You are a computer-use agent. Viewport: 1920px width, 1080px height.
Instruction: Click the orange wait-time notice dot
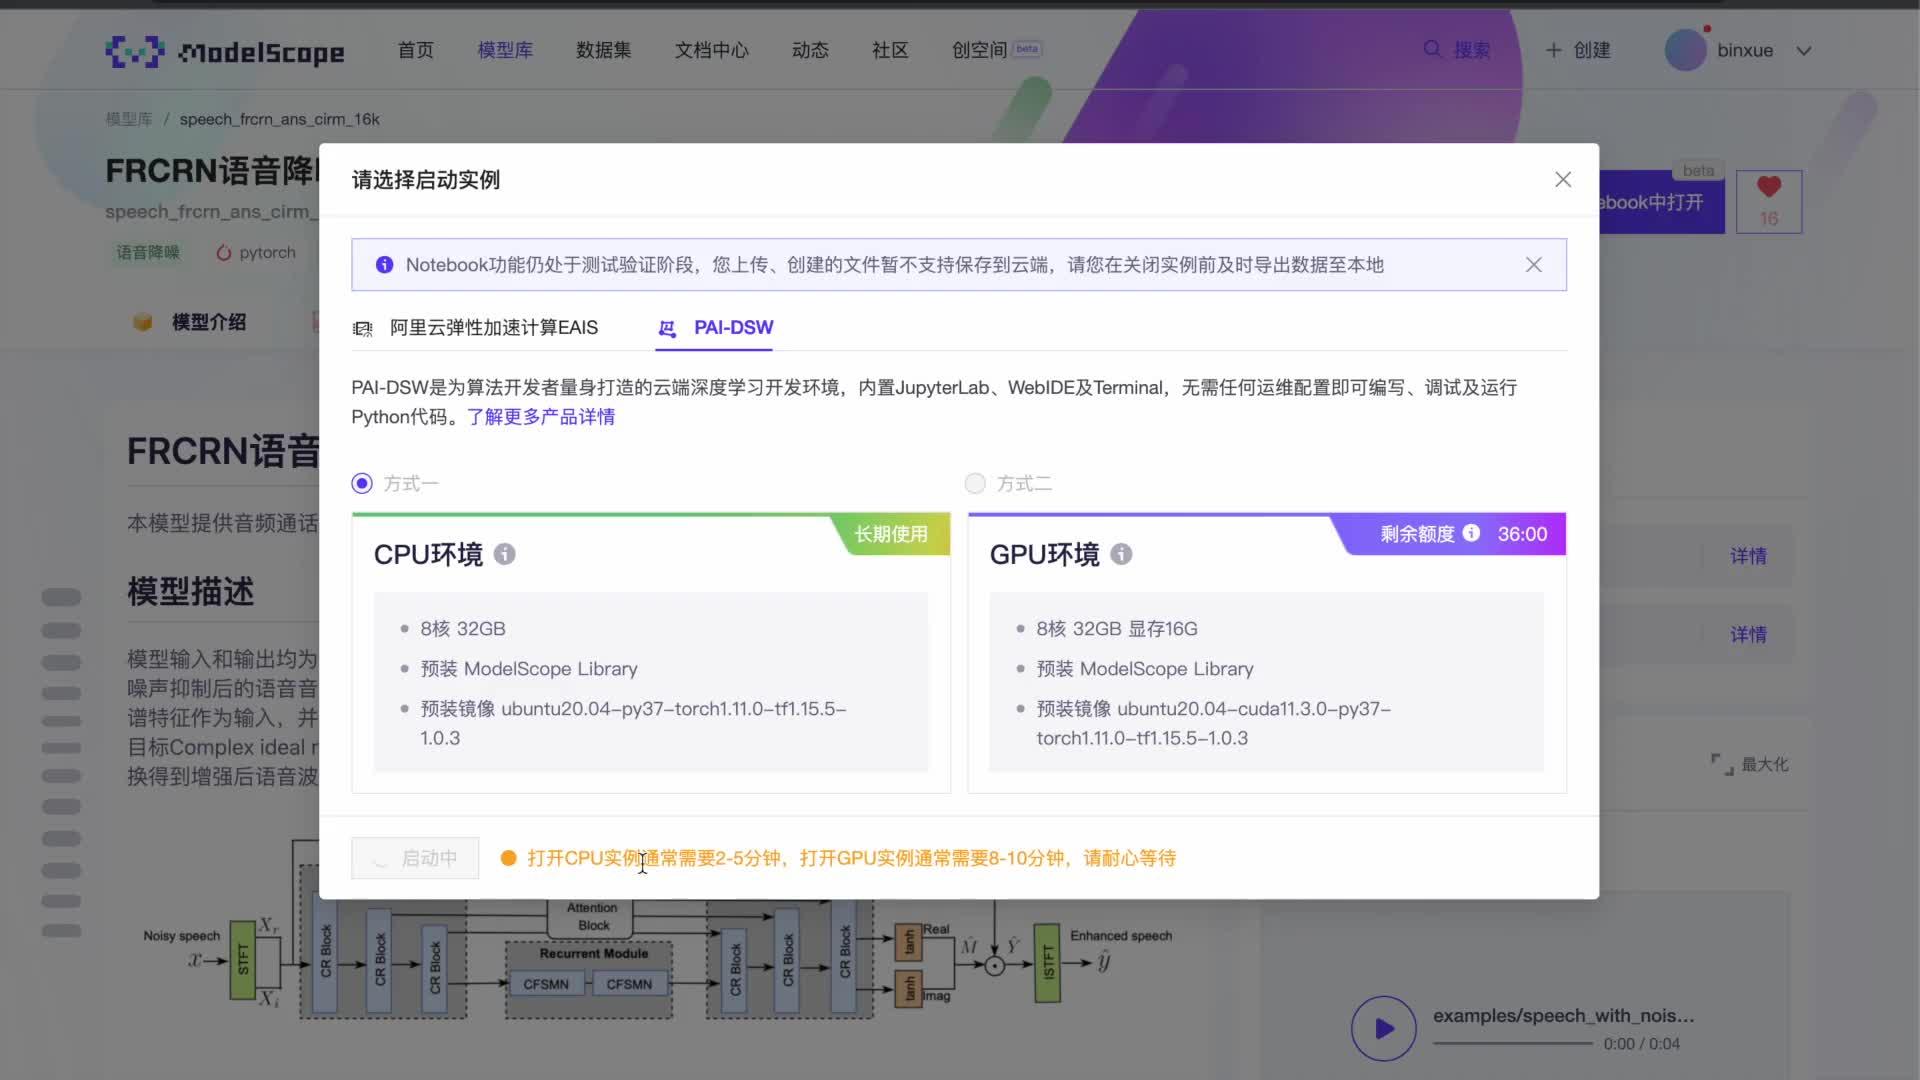tap(508, 858)
